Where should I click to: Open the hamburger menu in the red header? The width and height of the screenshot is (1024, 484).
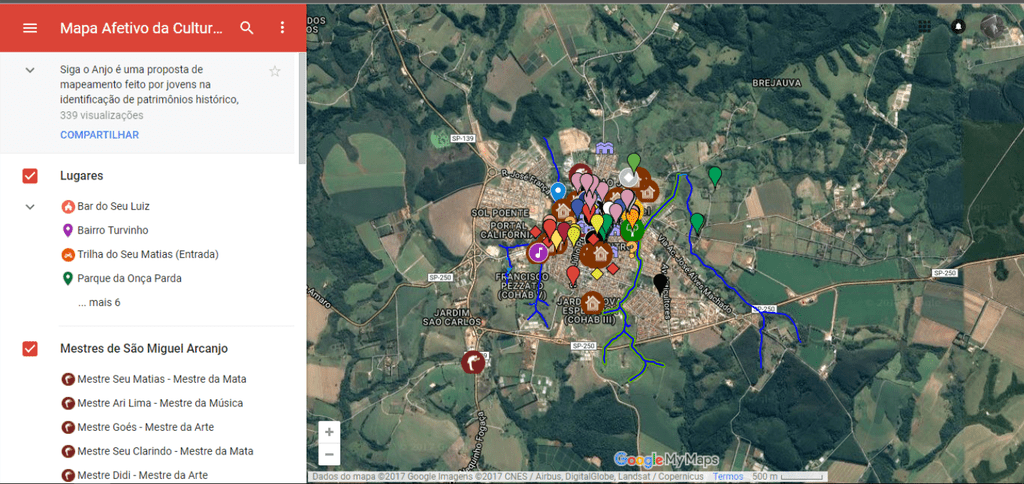click(x=30, y=28)
